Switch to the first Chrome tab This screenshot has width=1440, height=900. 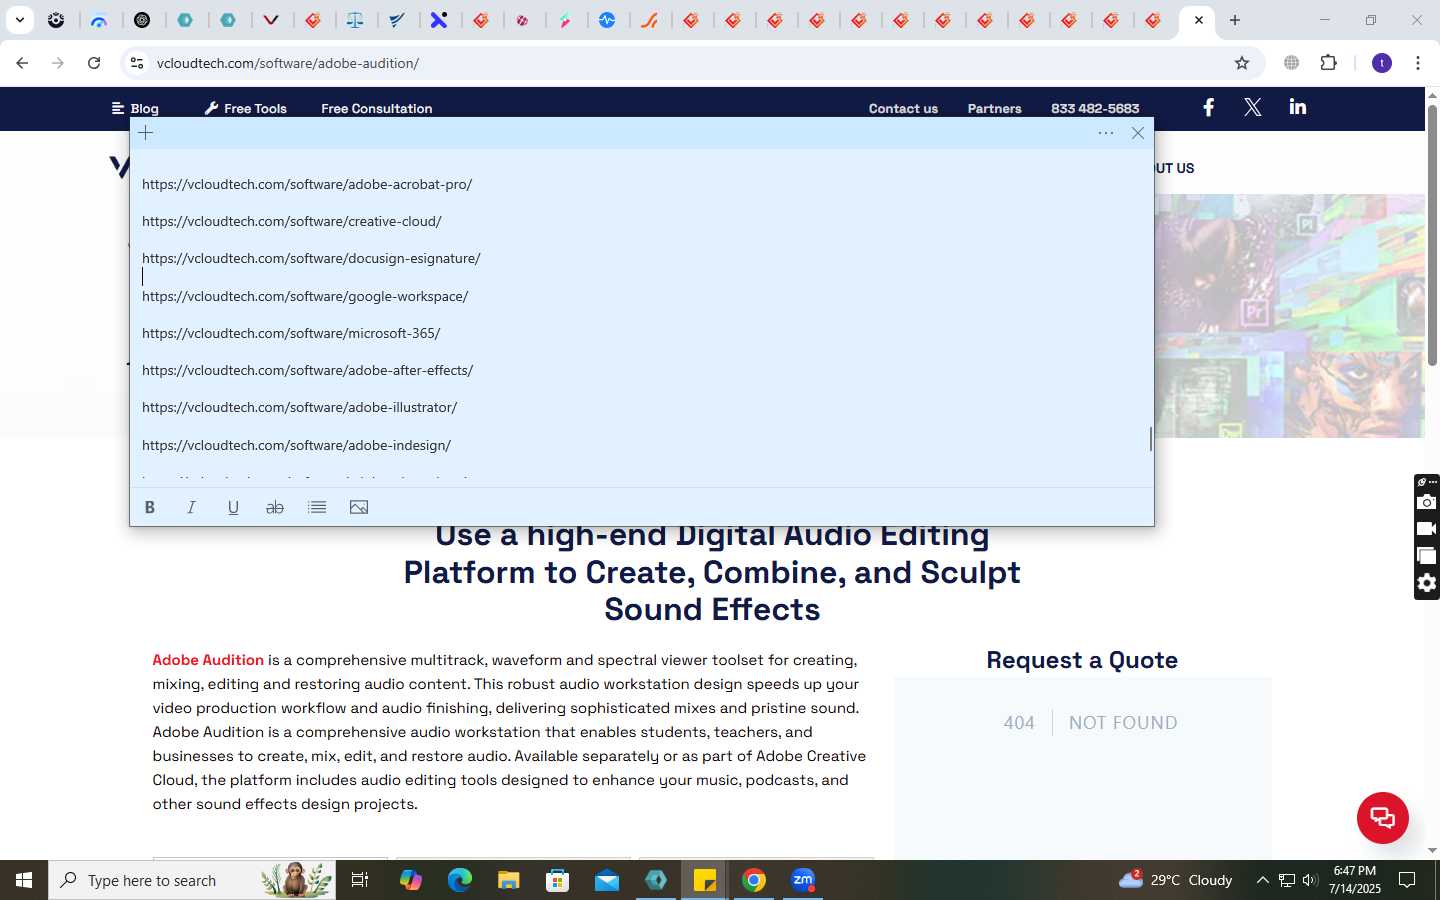pyautogui.click(x=57, y=20)
